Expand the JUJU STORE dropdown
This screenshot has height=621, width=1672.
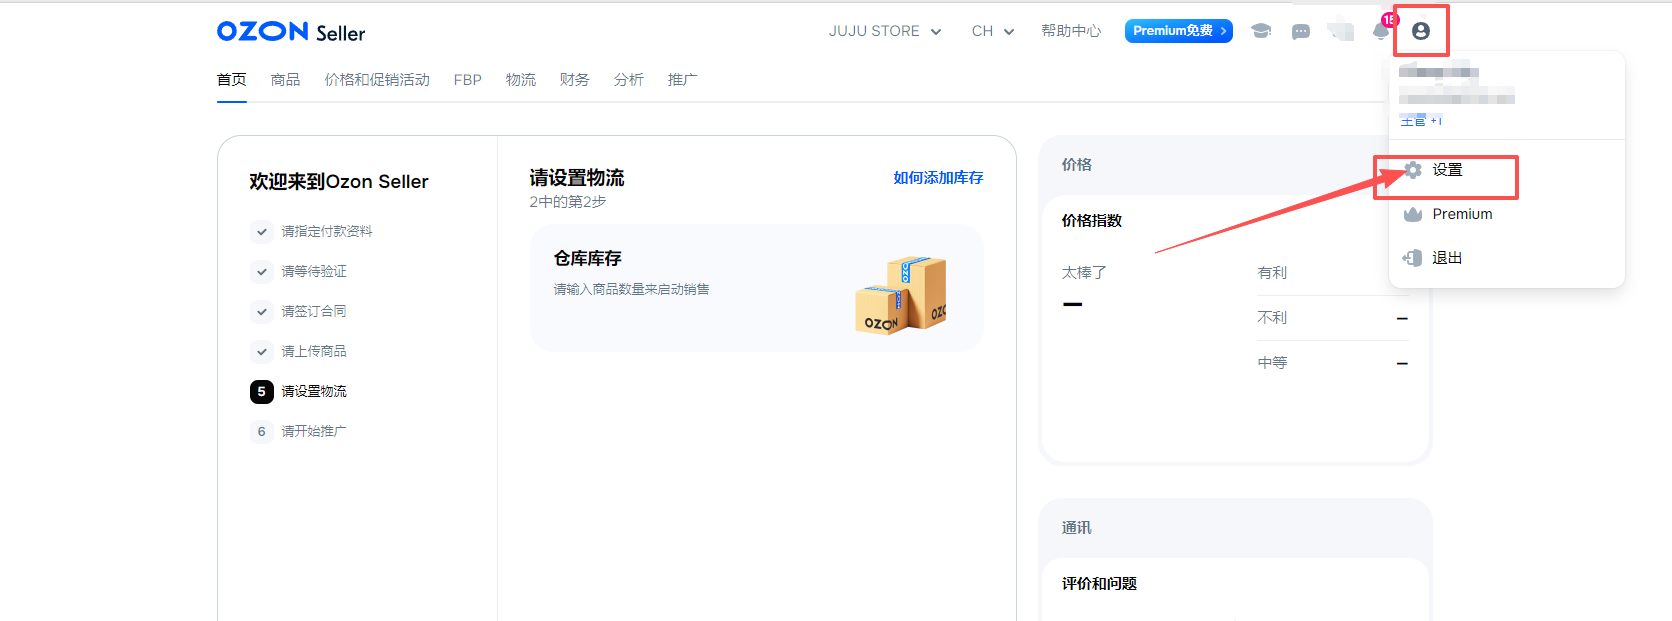click(885, 31)
